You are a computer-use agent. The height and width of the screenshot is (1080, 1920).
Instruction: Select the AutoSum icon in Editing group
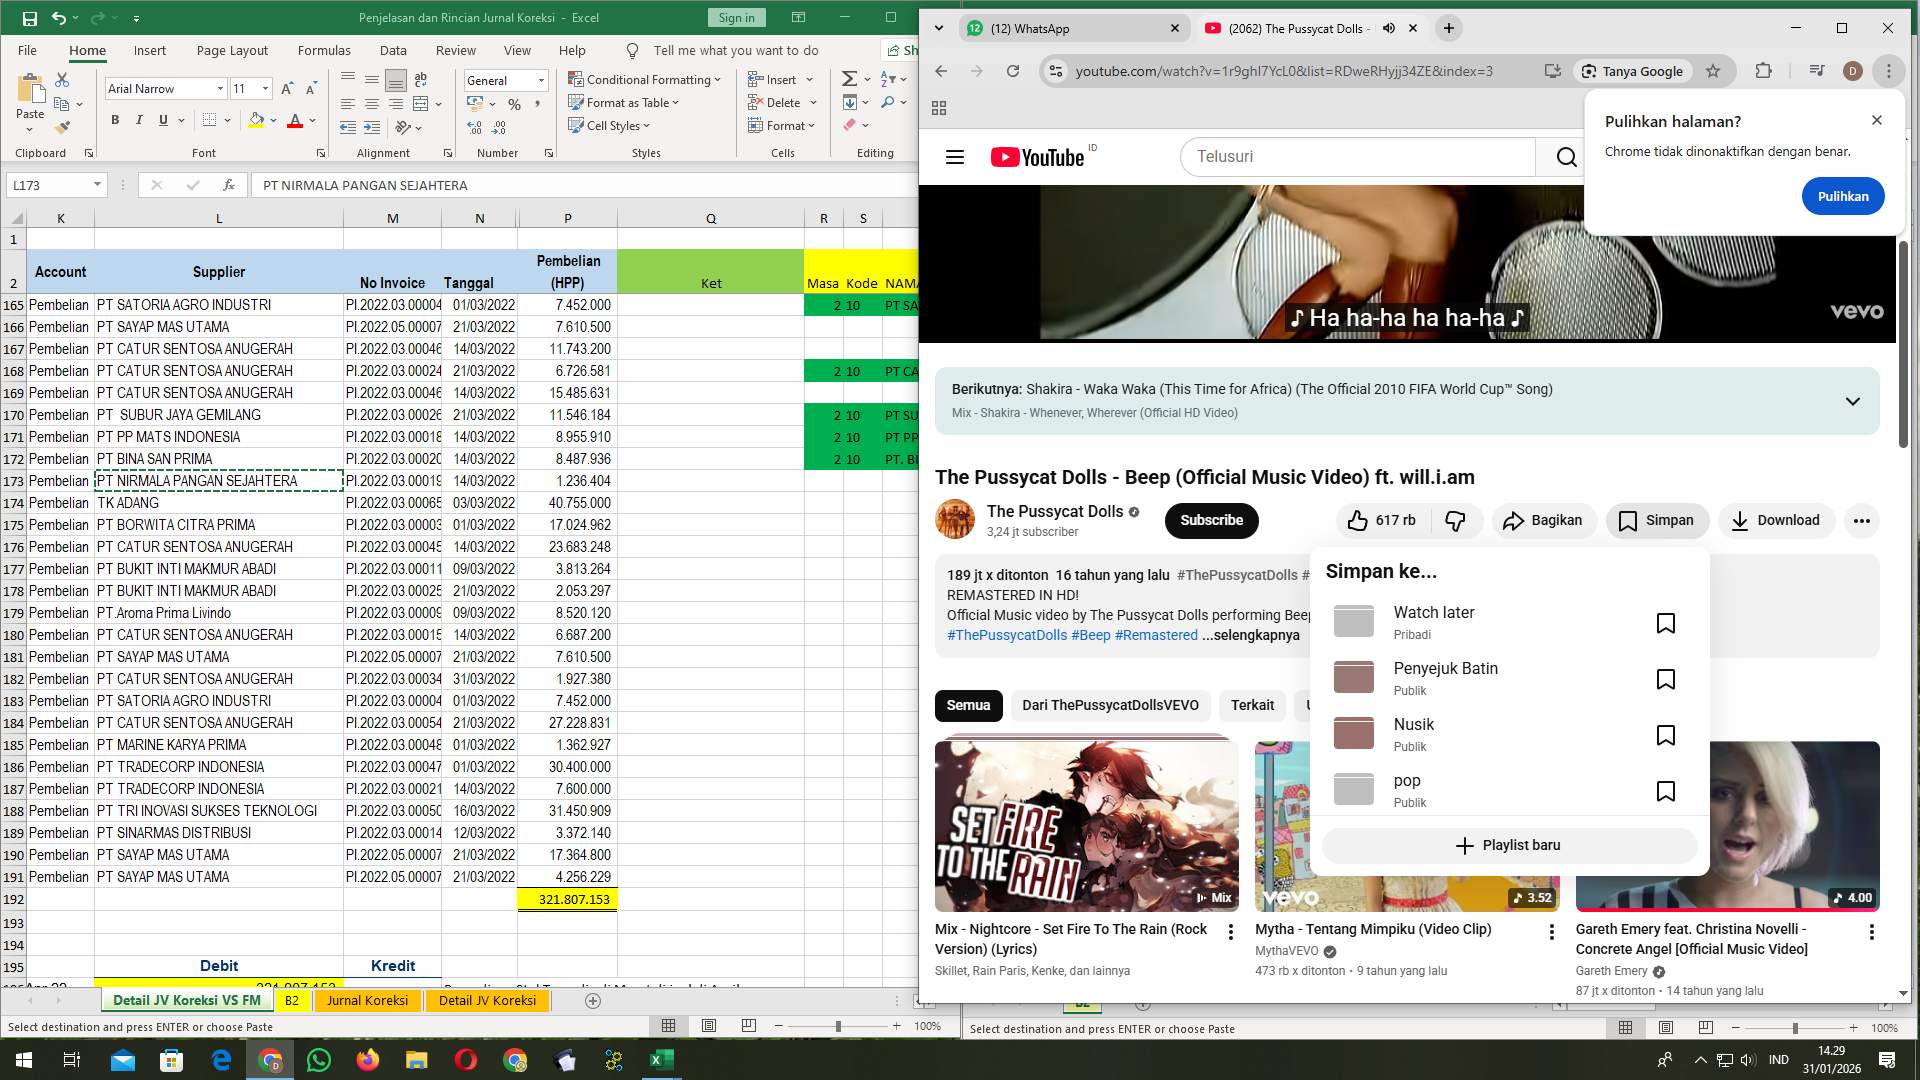point(849,77)
